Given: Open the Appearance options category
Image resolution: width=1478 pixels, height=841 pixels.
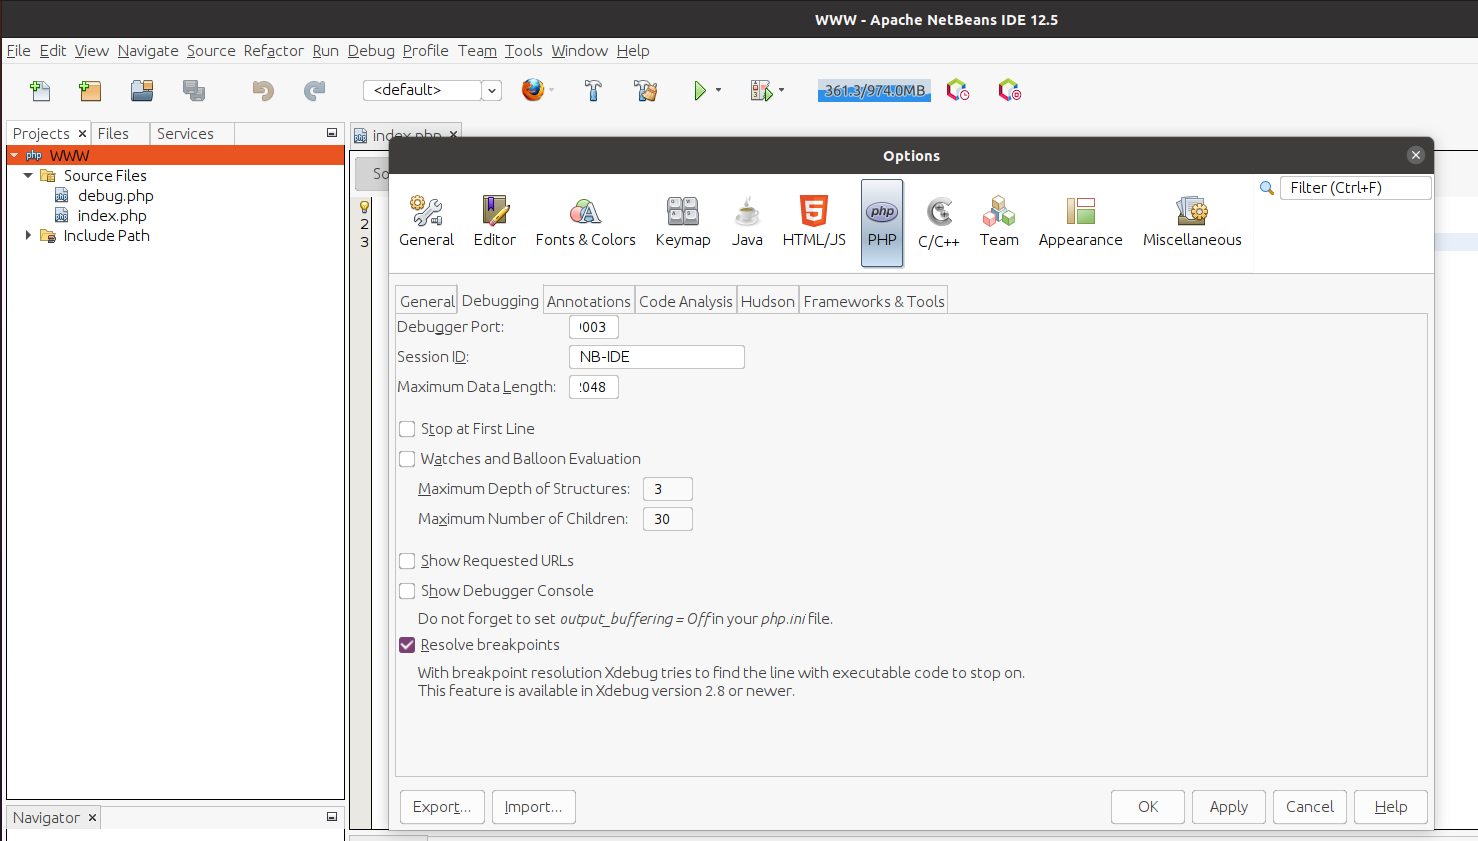Looking at the screenshot, I should (x=1080, y=222).
